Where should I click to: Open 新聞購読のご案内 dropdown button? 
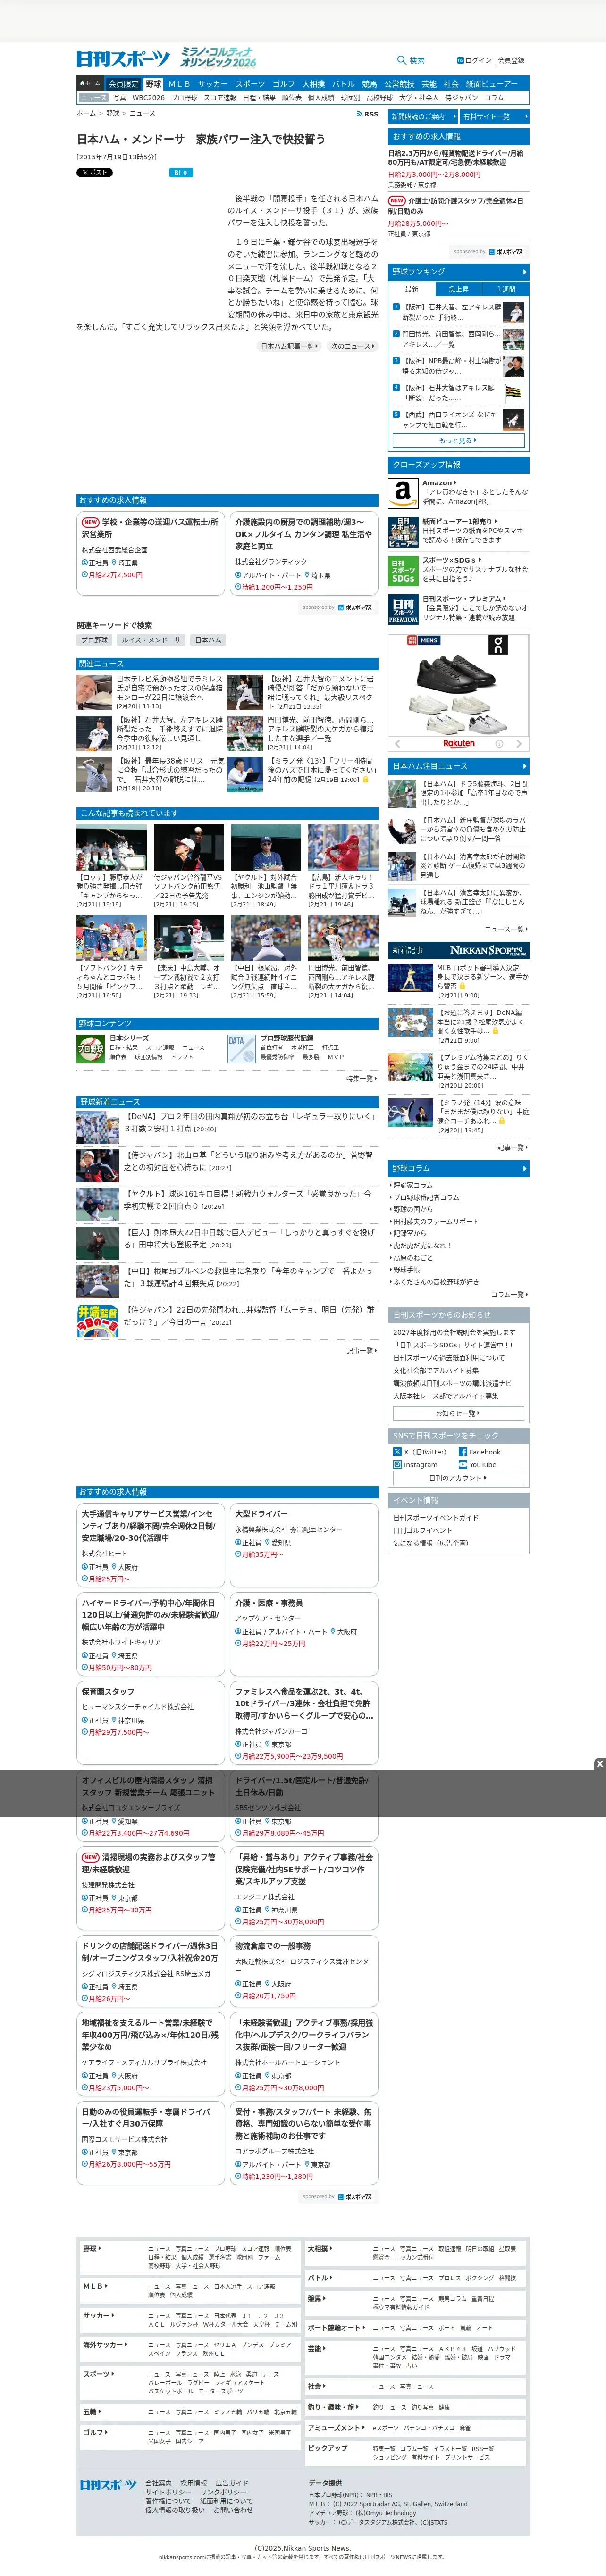[x=422, y=117]
